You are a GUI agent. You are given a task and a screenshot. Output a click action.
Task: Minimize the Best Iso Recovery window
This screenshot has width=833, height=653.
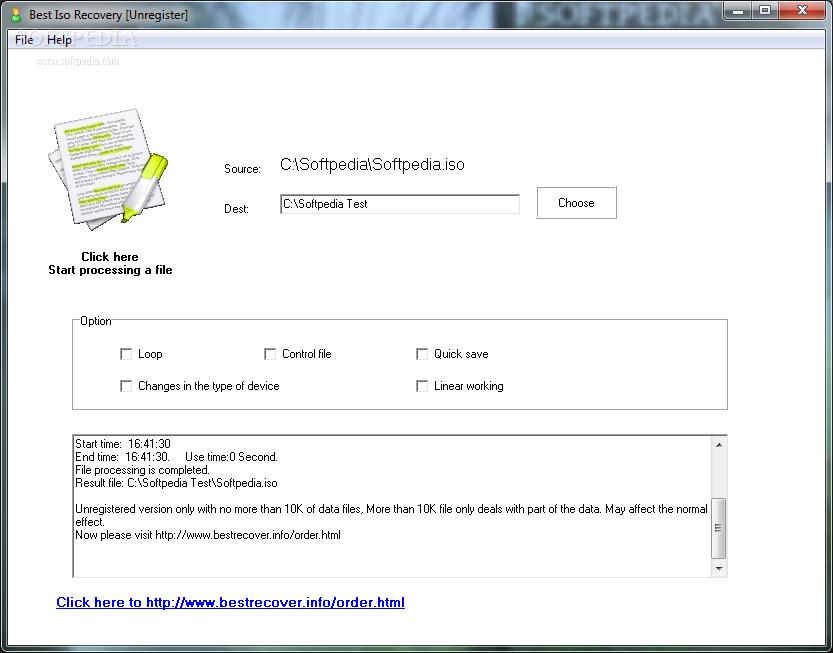(x=739, y=11)
